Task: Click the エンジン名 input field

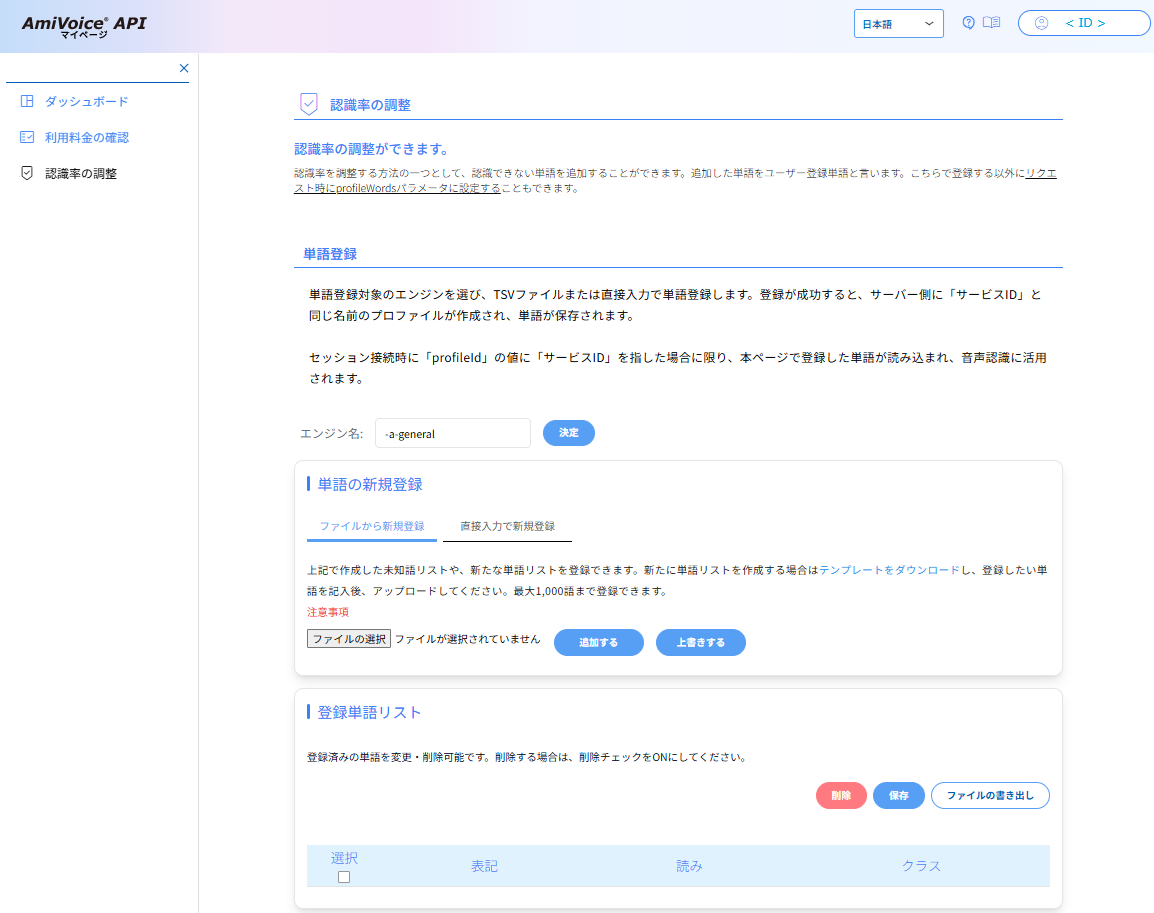Action: click(452, 434)
